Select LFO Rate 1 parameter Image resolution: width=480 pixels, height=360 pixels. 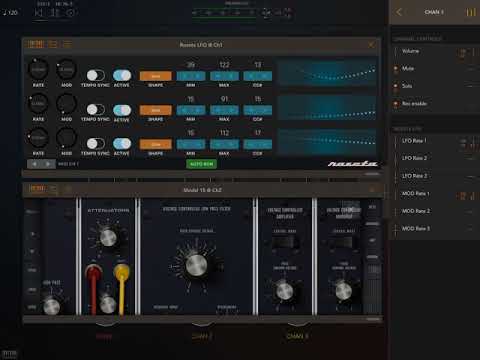pyautogui.click(x=435, y=141)
